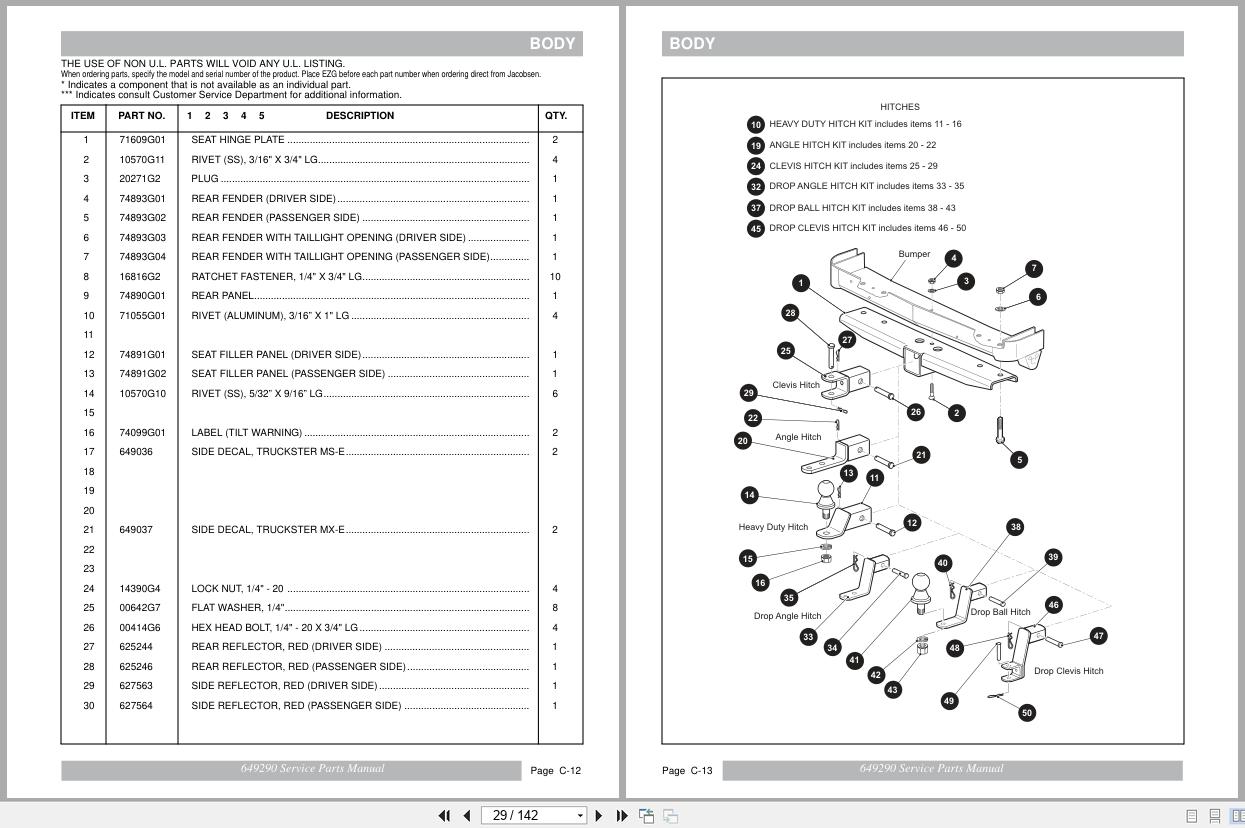Image resolution: width=1245 pixels, height=828 pixels.
Task: Click the right page 'BODY' header
Action: click(x=692, y=44)
